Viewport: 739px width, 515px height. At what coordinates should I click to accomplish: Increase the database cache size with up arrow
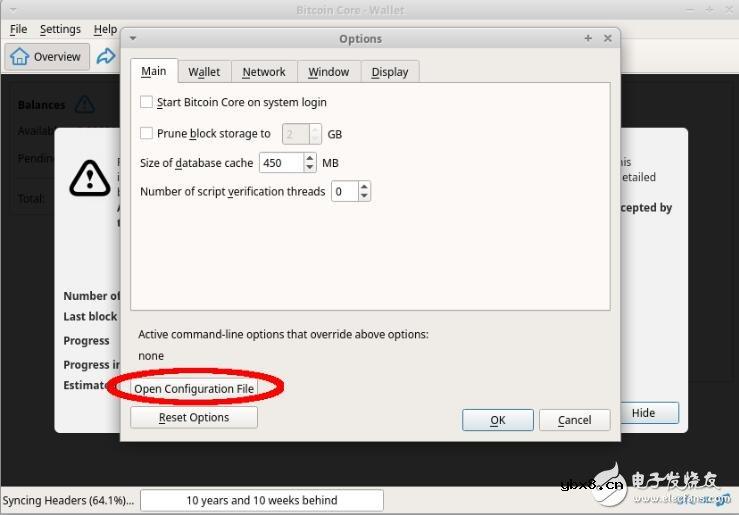coord(310,158)
